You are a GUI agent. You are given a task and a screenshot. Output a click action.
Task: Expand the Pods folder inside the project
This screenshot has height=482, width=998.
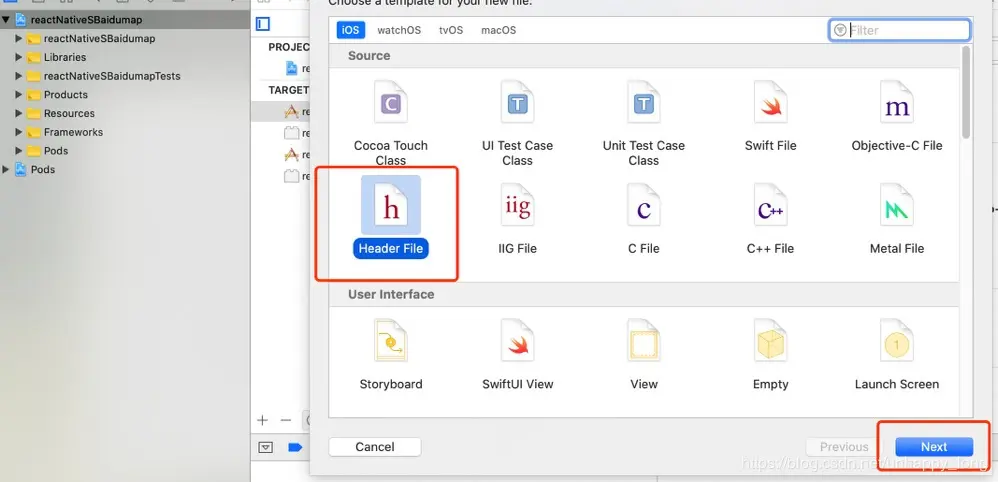(x=18, y=151)
